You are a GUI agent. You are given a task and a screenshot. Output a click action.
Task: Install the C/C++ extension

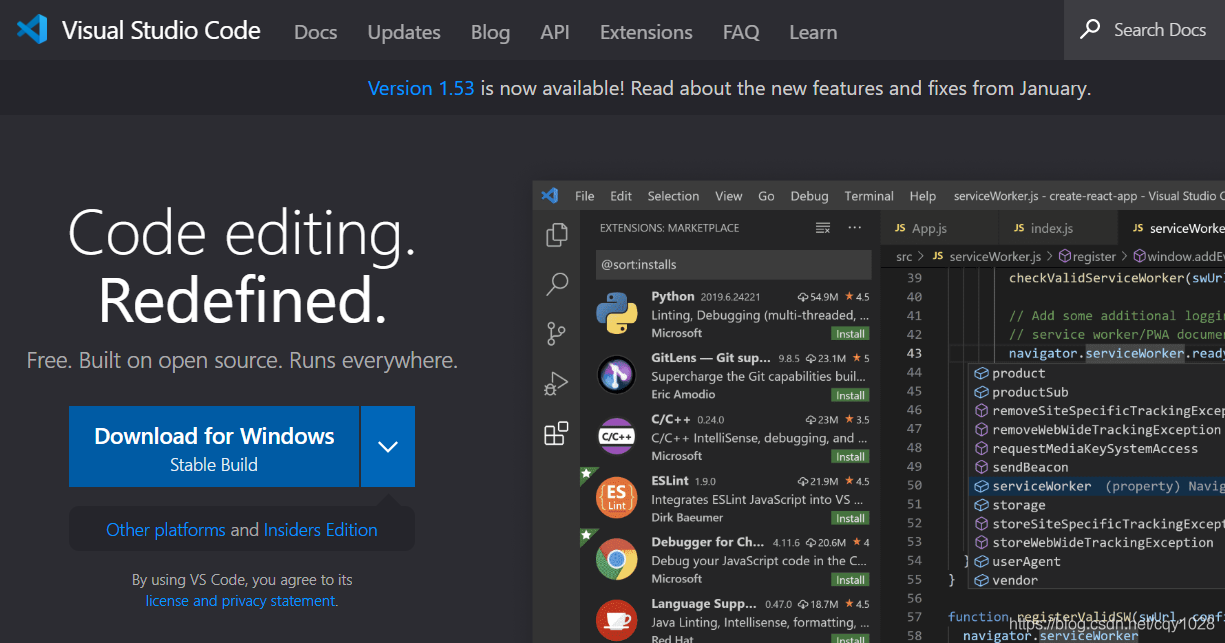pos(851,457)
